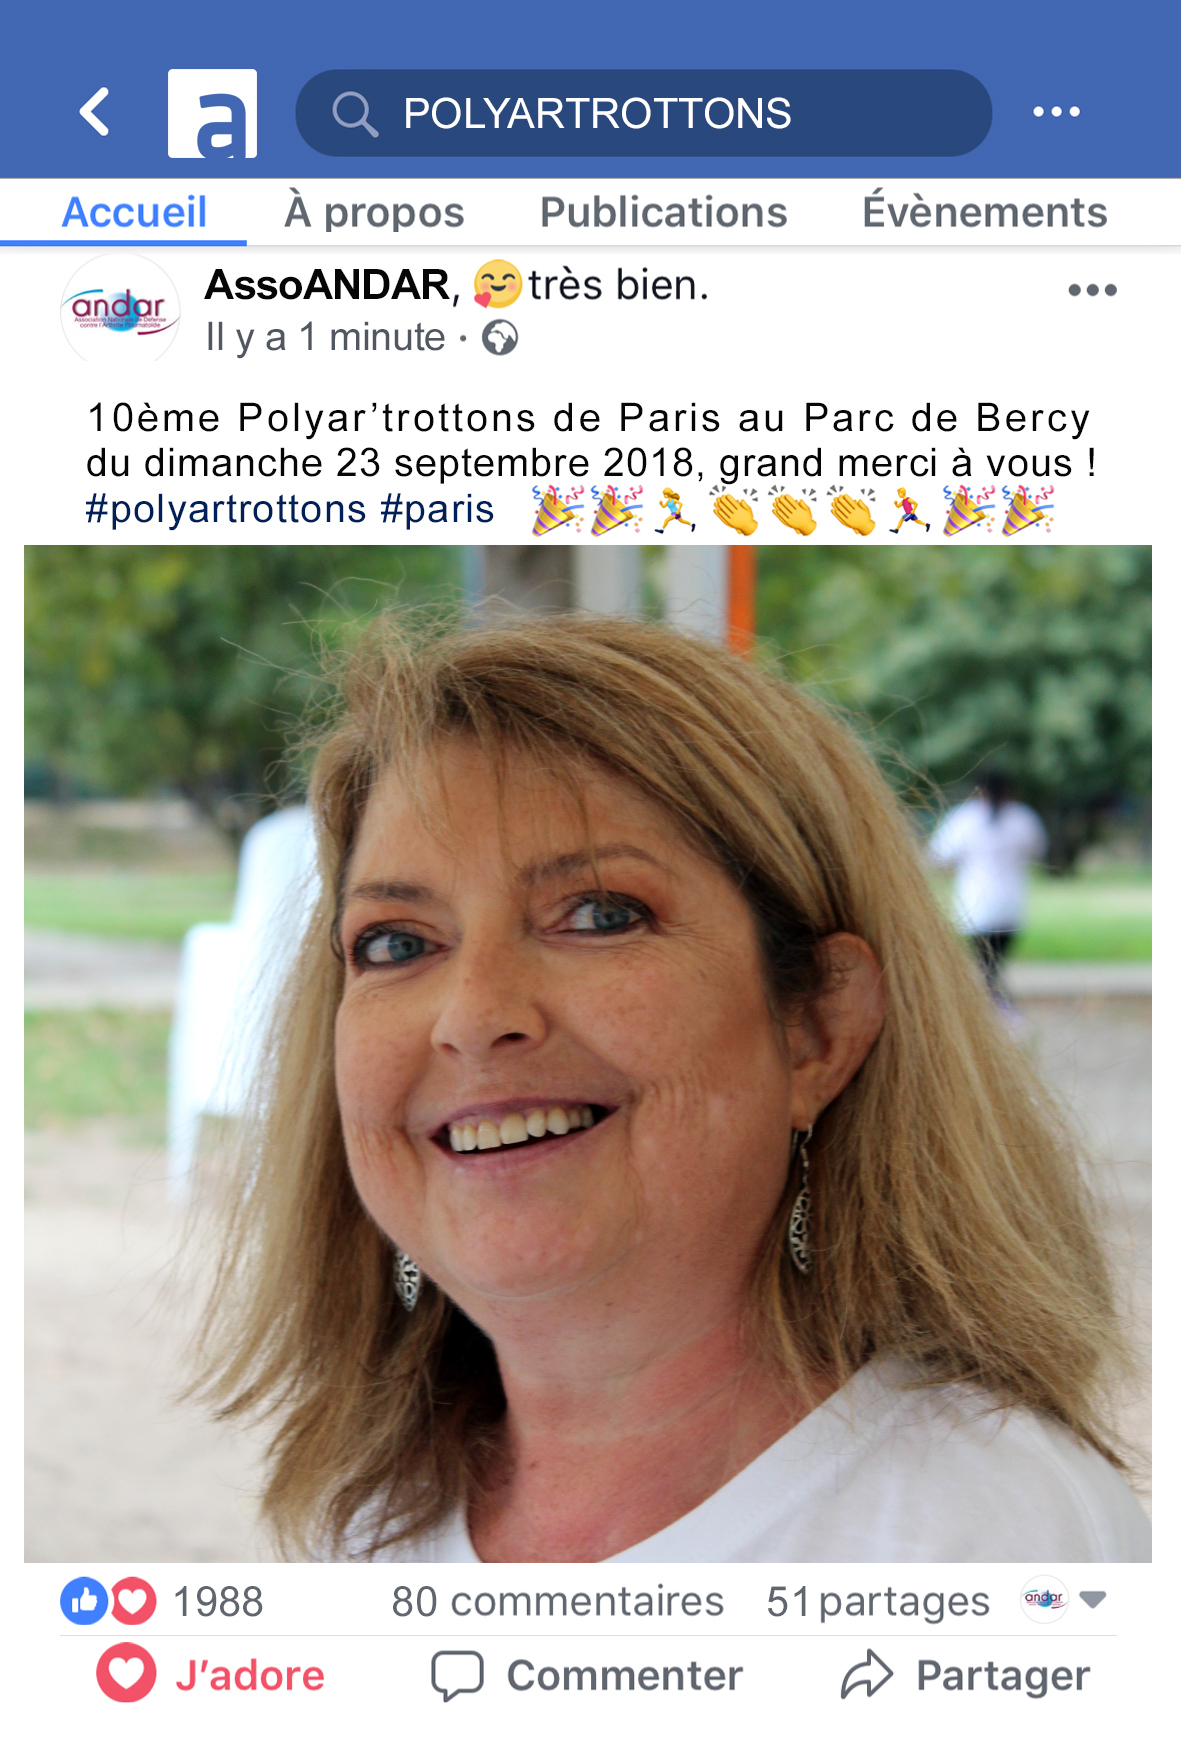
Task: Open the #polyartrottons hashtag link
Action: click(x=226, y=509)
